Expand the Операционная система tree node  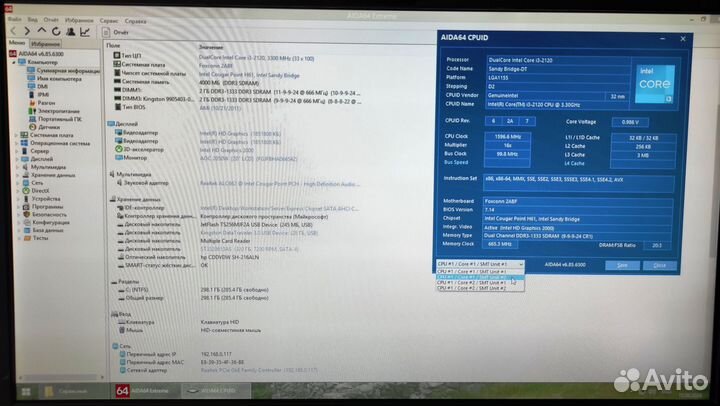[x=17, y=143]
